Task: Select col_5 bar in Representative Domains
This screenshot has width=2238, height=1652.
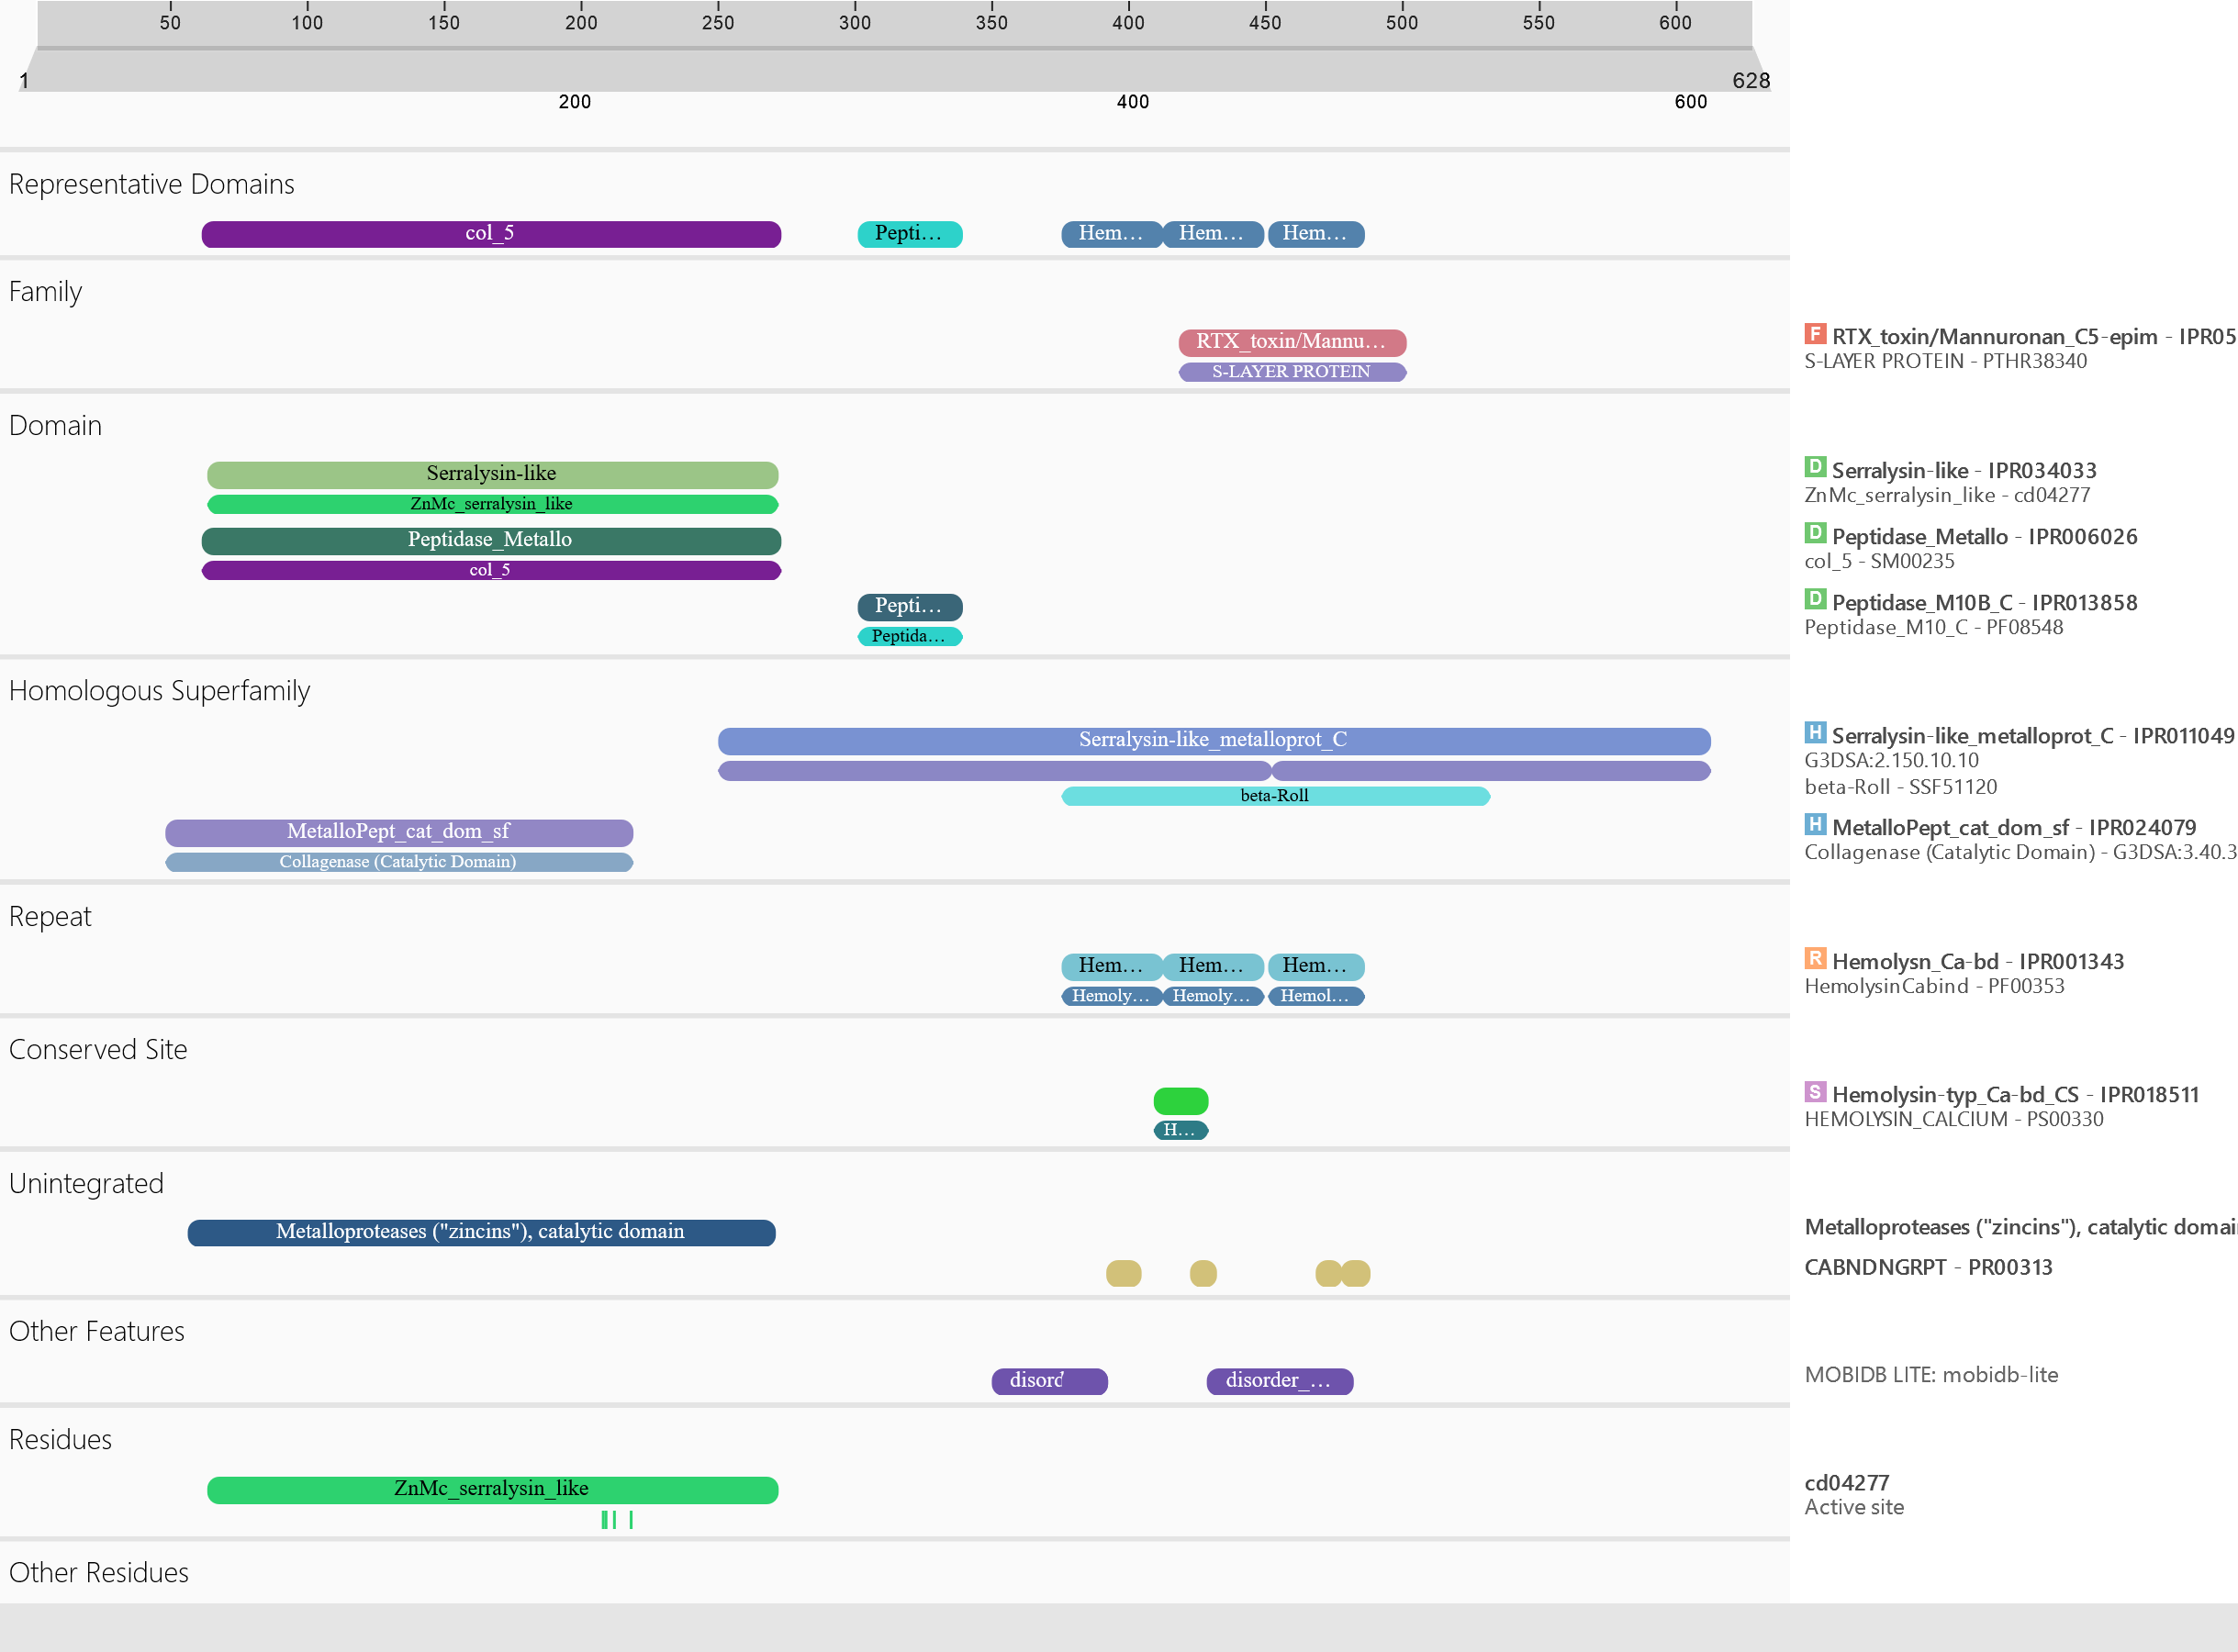Action: click(491, 234)
